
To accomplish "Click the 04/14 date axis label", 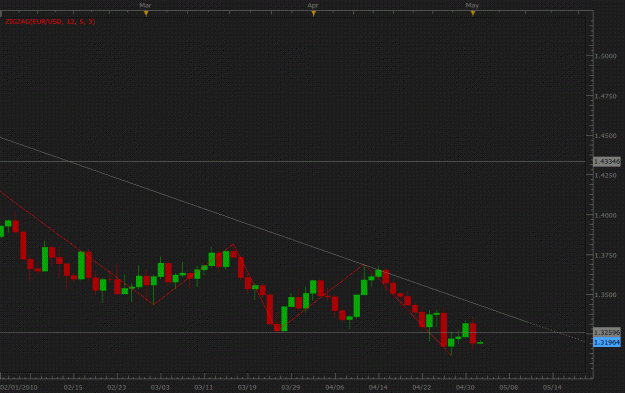I will click(378, 387).
